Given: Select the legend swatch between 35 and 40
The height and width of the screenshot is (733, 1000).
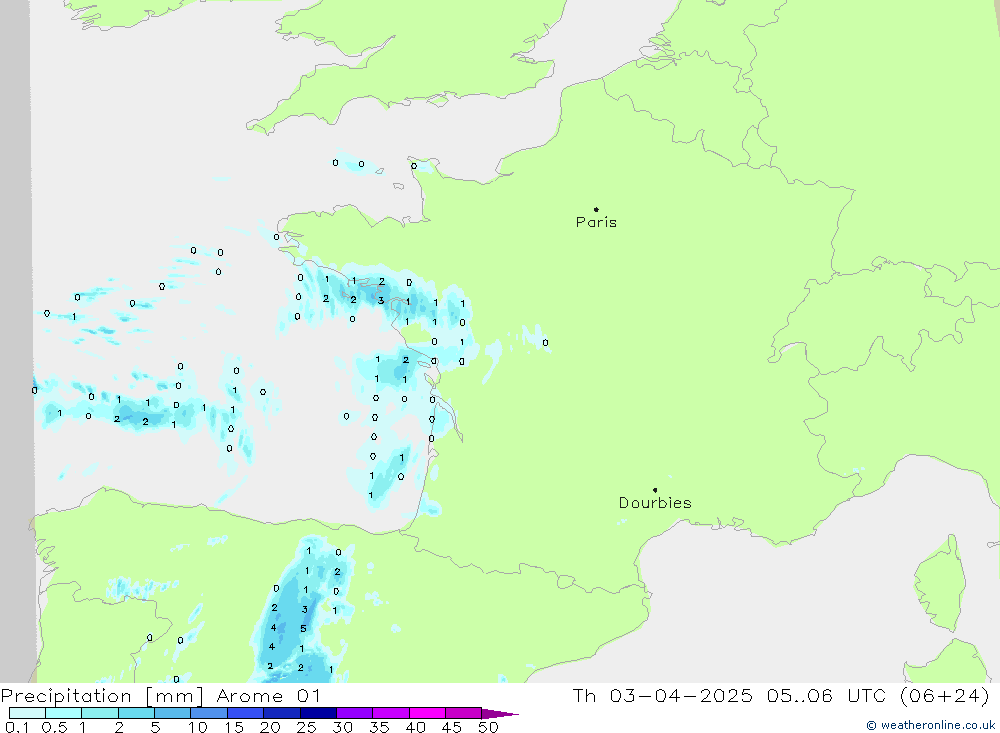Looking at the screenshot, I should (391, 713).
